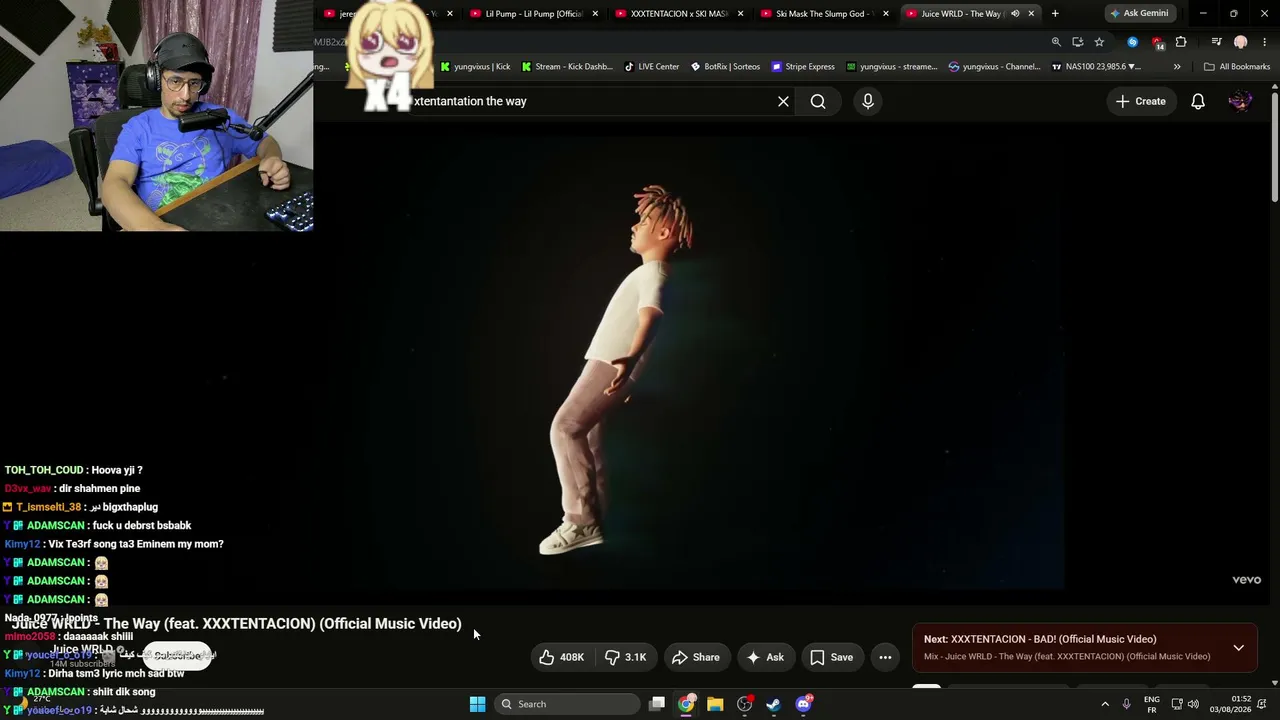Show hidden system tray icons
1280x720 pixels.
click(1105, 704)
